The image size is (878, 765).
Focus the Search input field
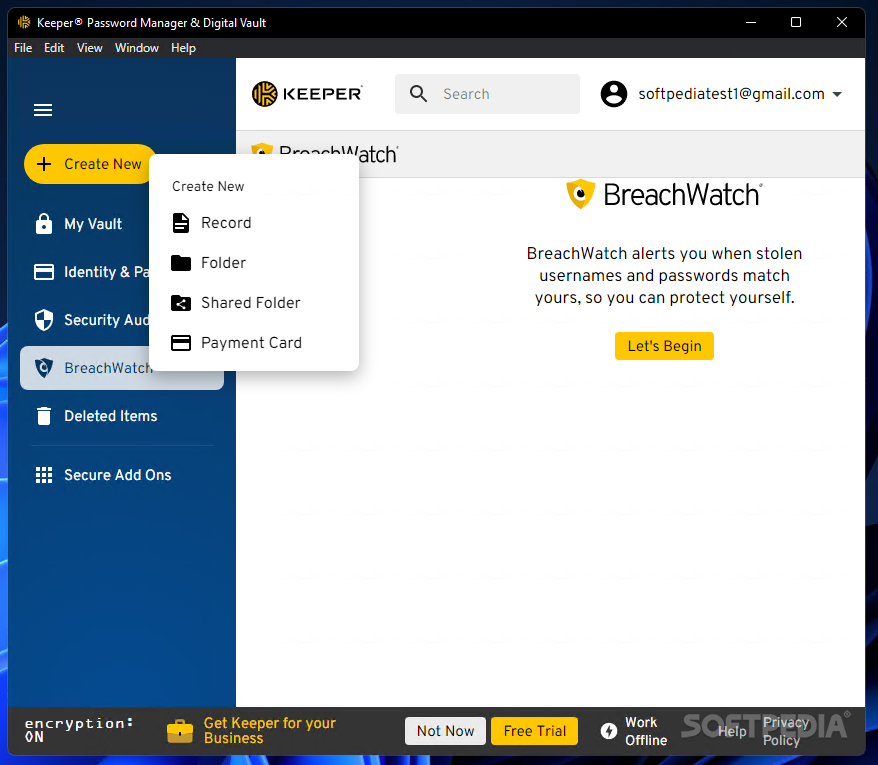coord(487,94)
